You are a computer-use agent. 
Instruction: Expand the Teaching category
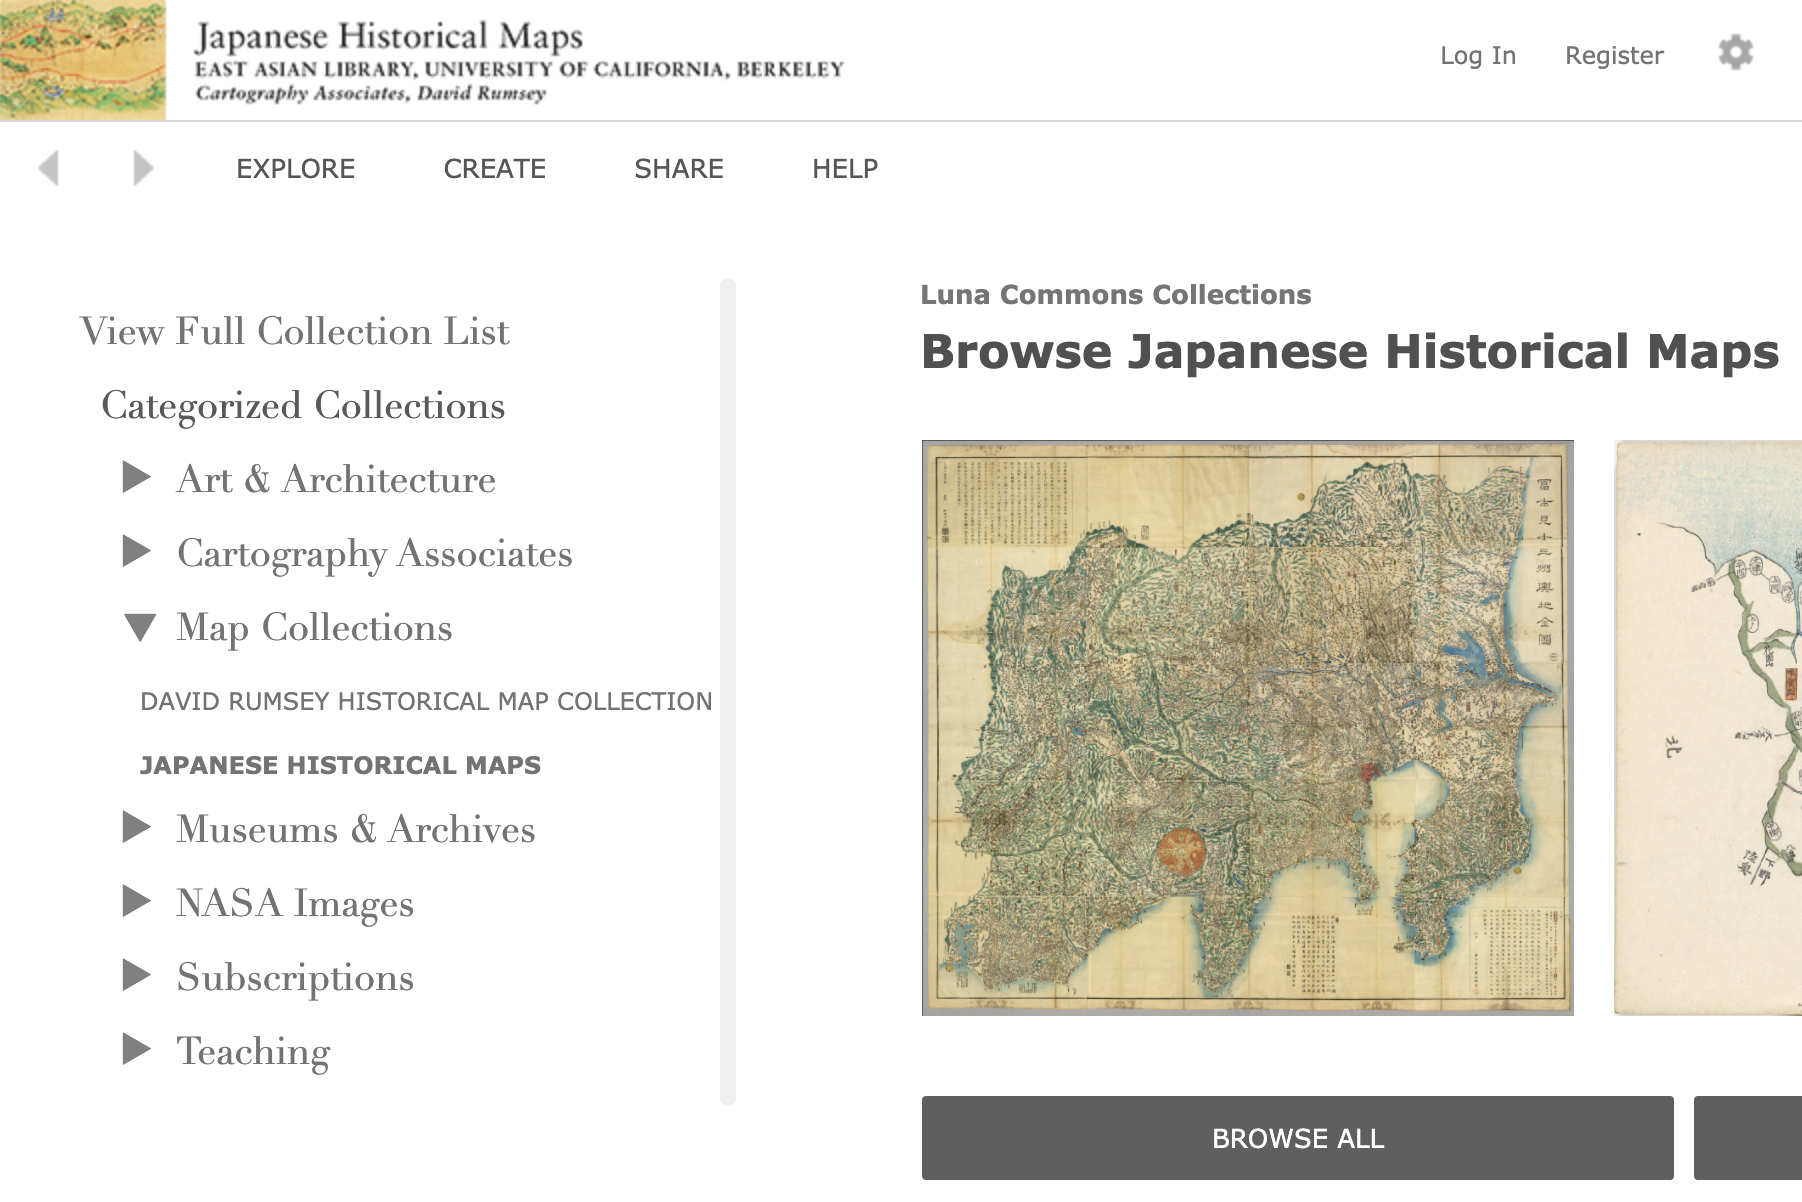[137, 1049]
